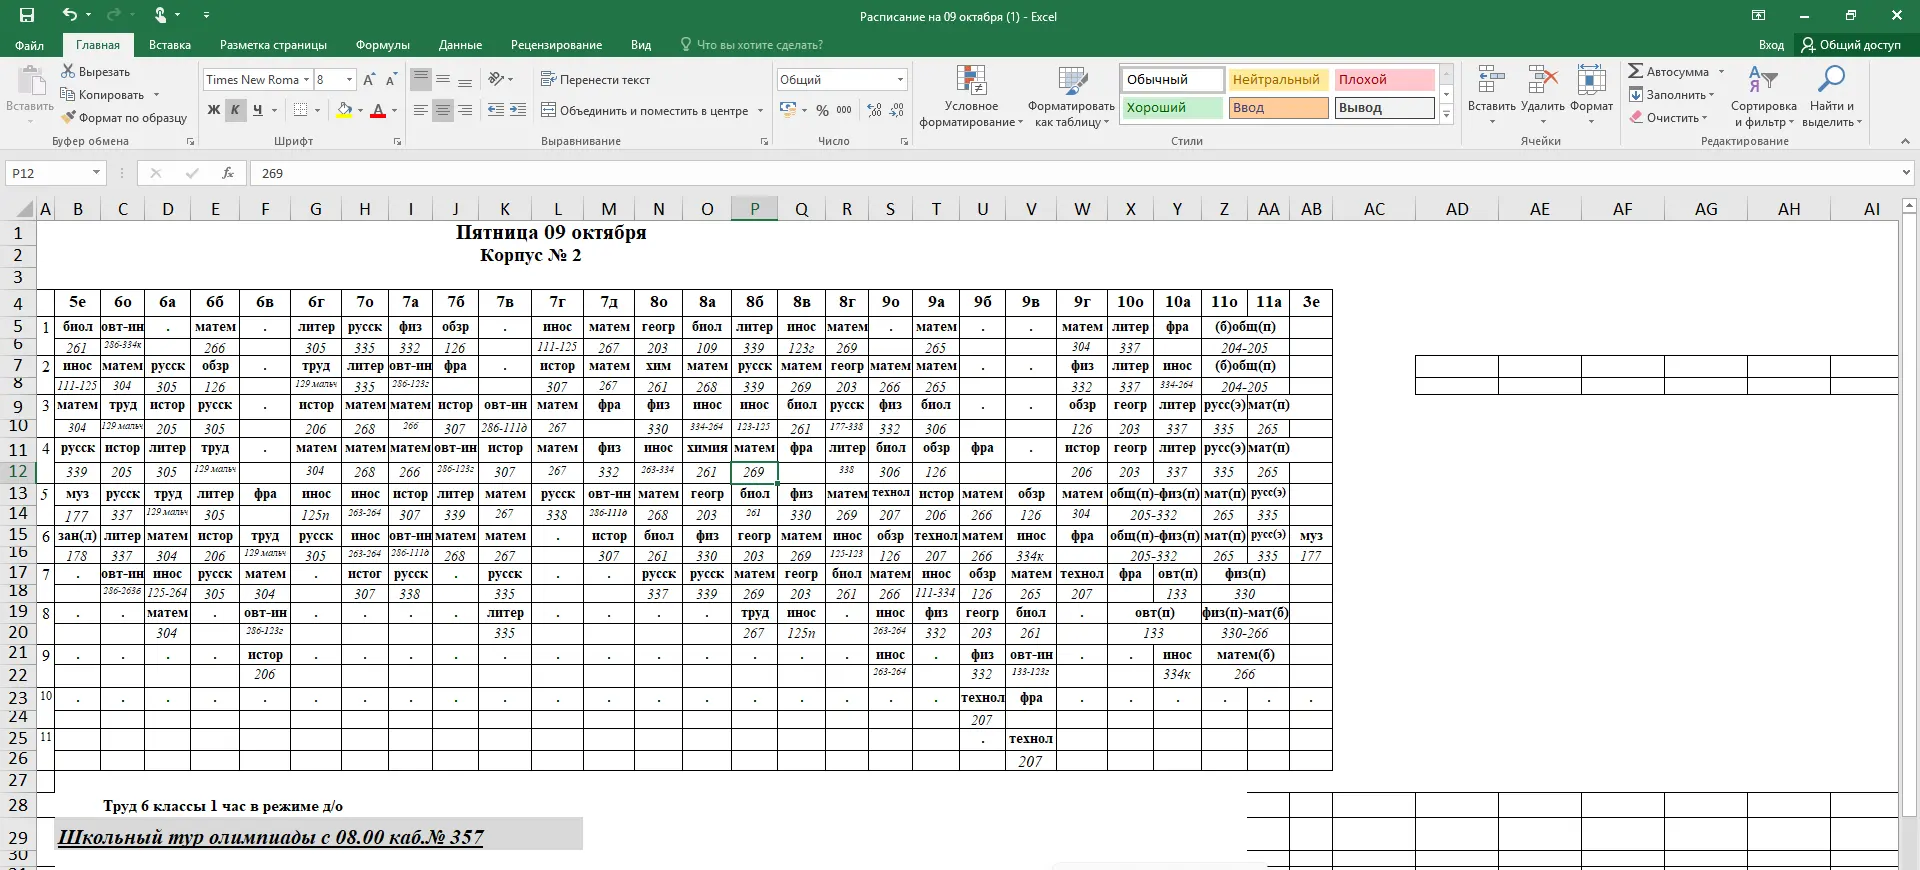Expand the cell styles gallery
This screenshot has height=870, width=1920.
click(1446, 115)
